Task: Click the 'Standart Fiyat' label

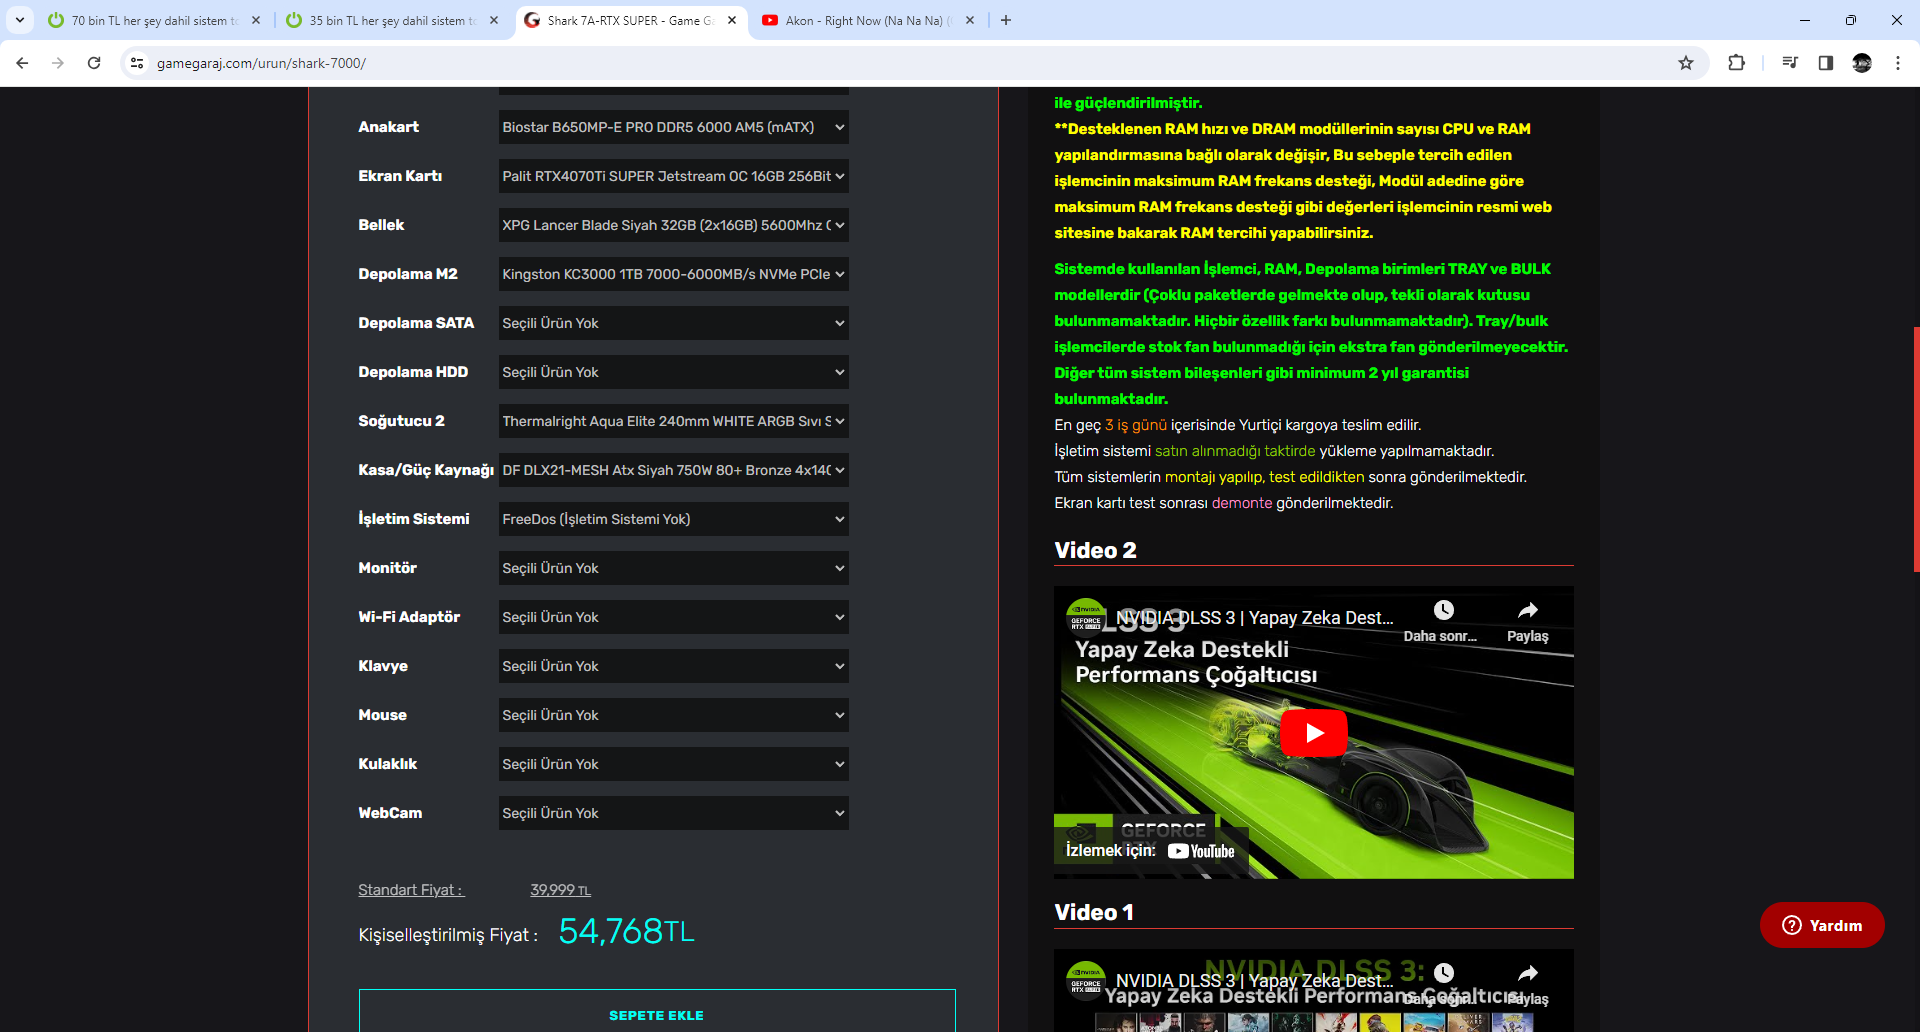Action: 410,890
